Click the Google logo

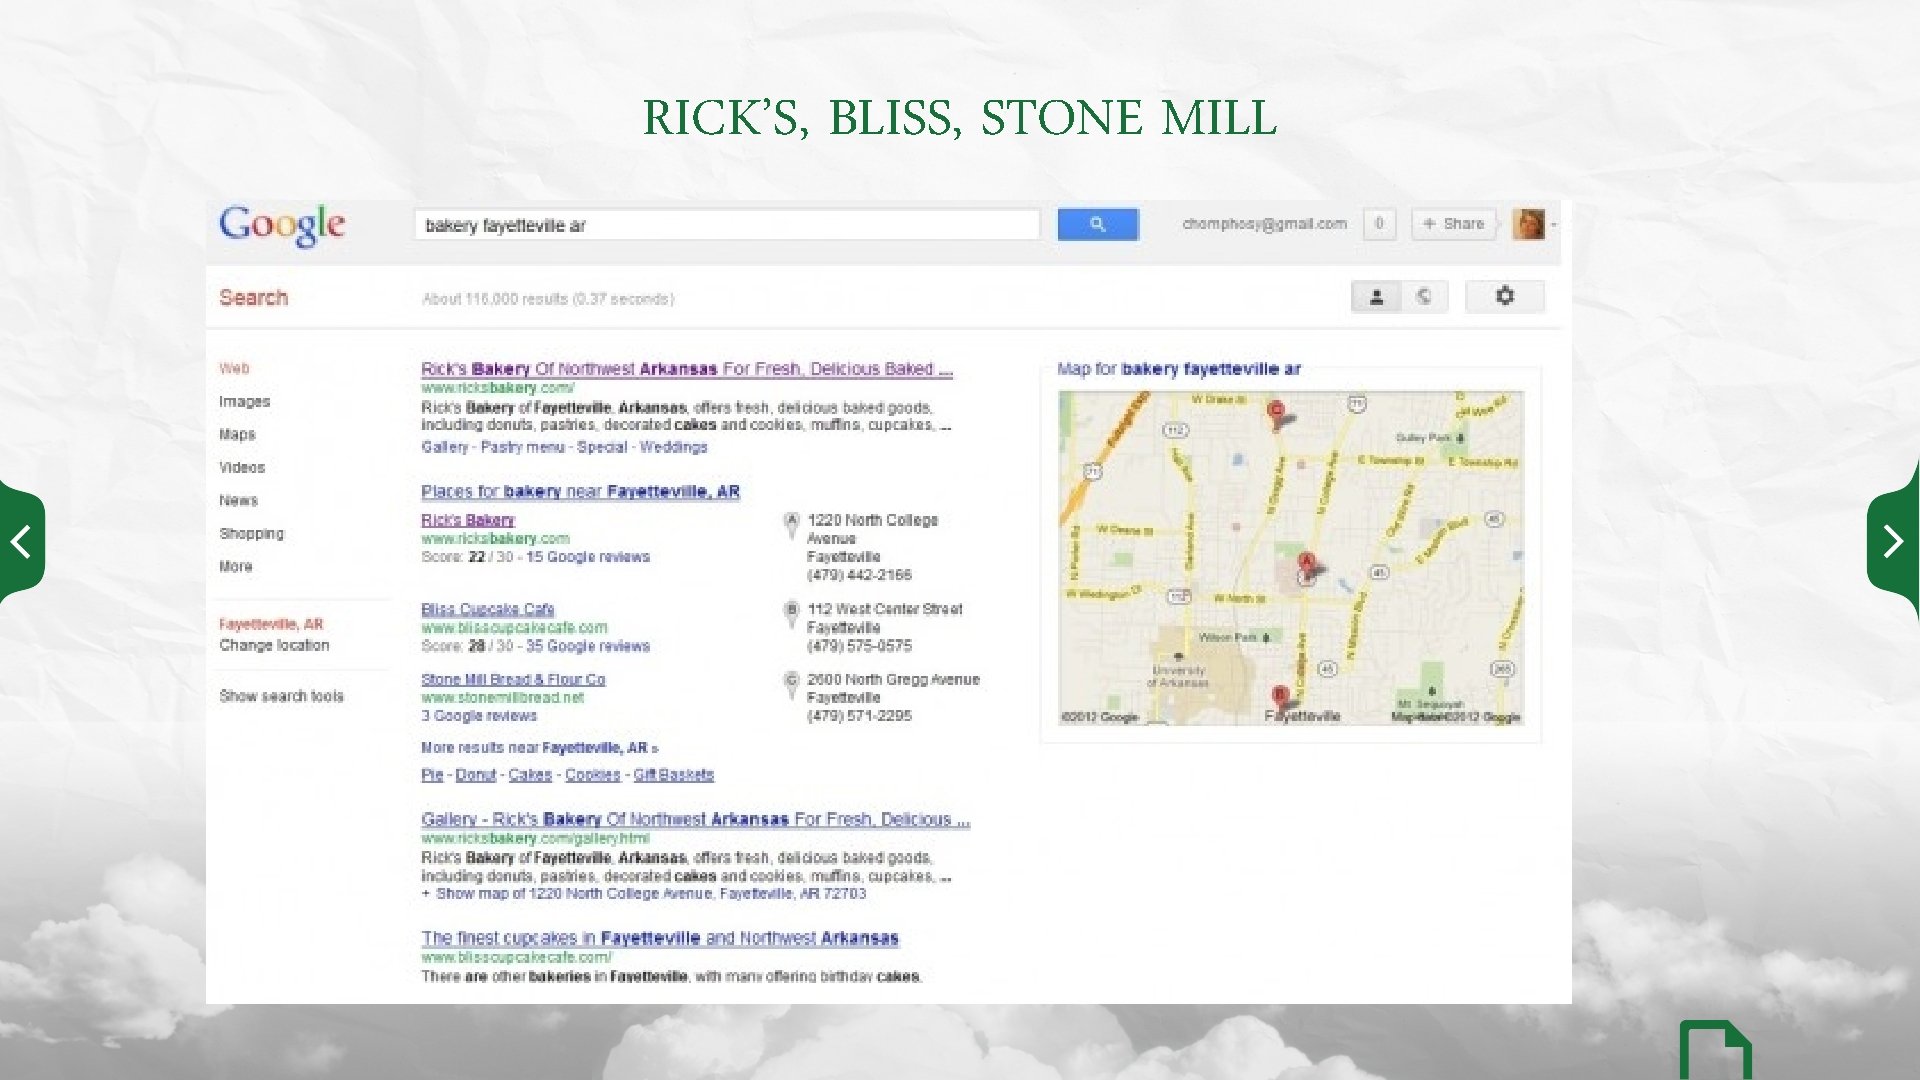282,225
